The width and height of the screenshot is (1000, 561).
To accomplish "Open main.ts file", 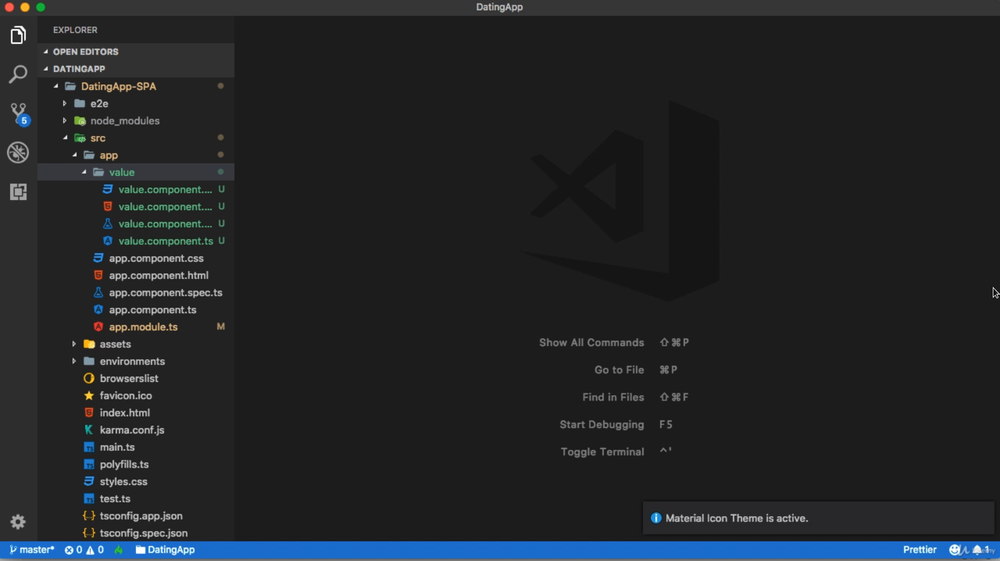I will point(117,448).
